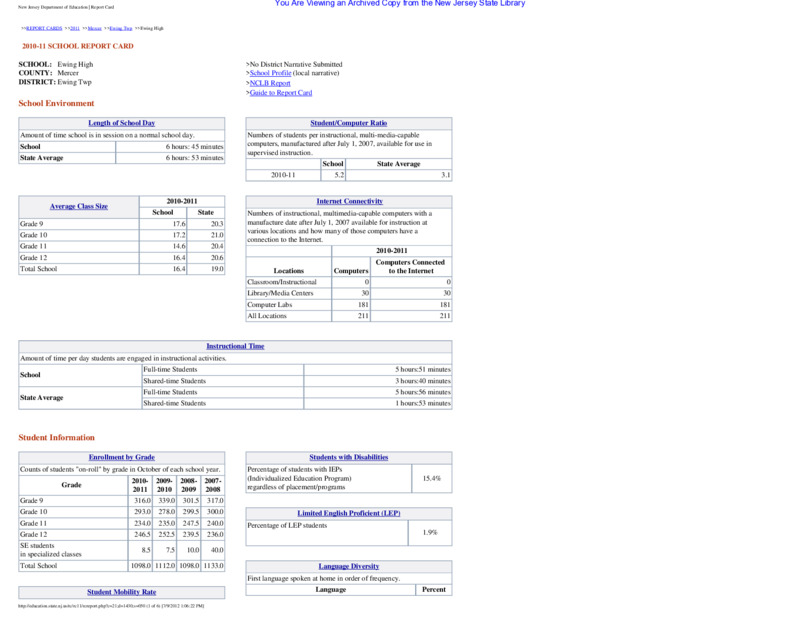Click the Length of School Day heading link
800x618 pixels.
point(121,123)
